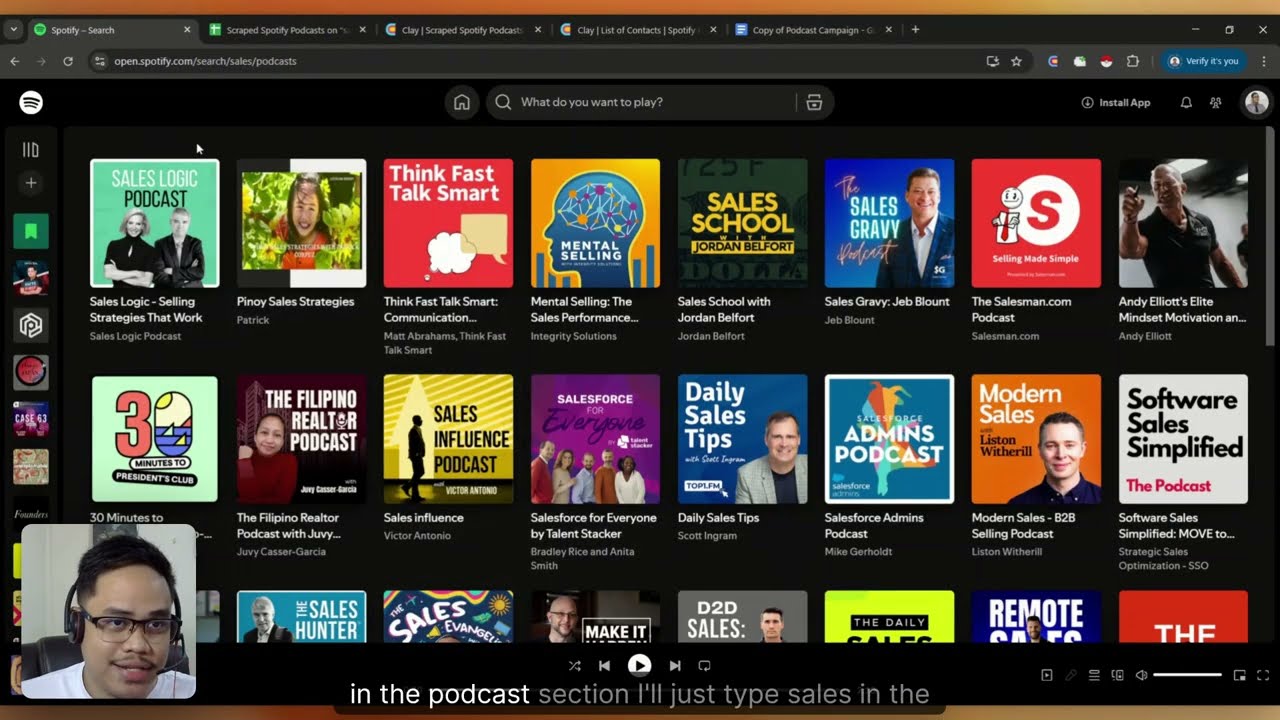Open Think Fast Talk Smart podcast cover
The width and height of the screenshot is (1280, 720).
(448, 223)
